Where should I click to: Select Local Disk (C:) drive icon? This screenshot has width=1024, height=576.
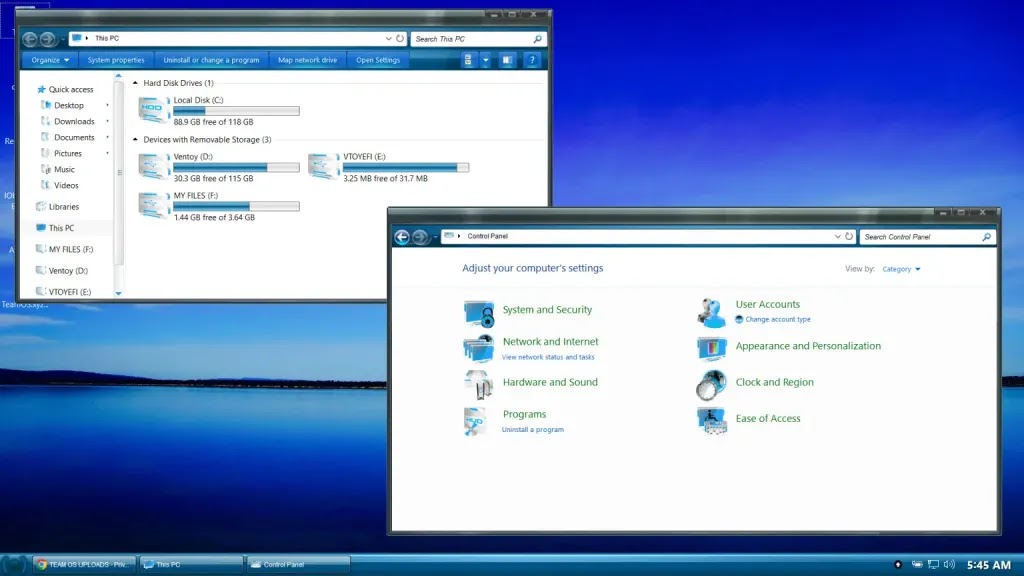[x=154, y=109]
